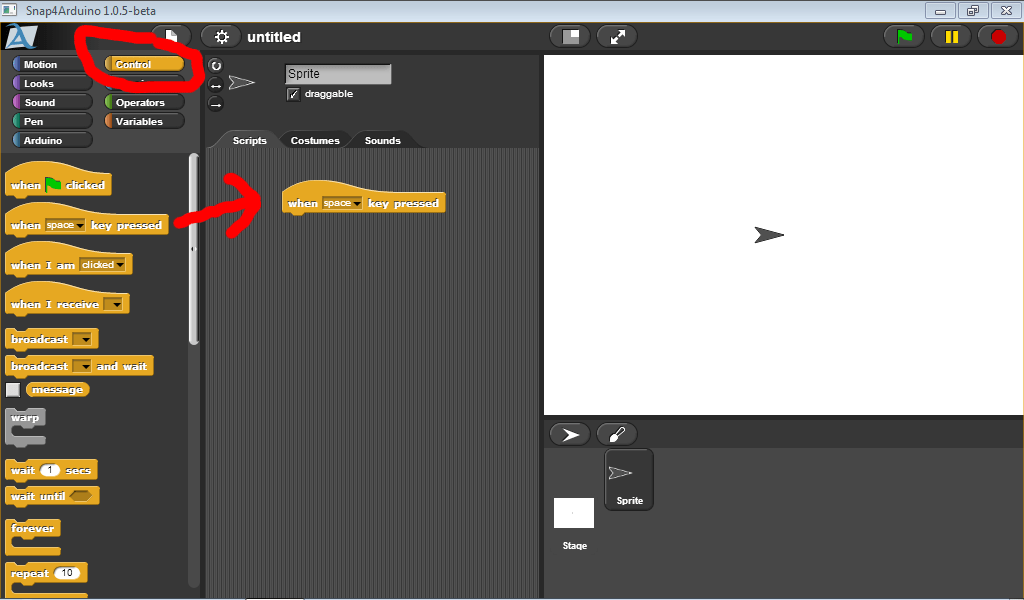Click the sprite preview arrow icon
Screen dimensions: 1024x600
click(x=242, y=82)
